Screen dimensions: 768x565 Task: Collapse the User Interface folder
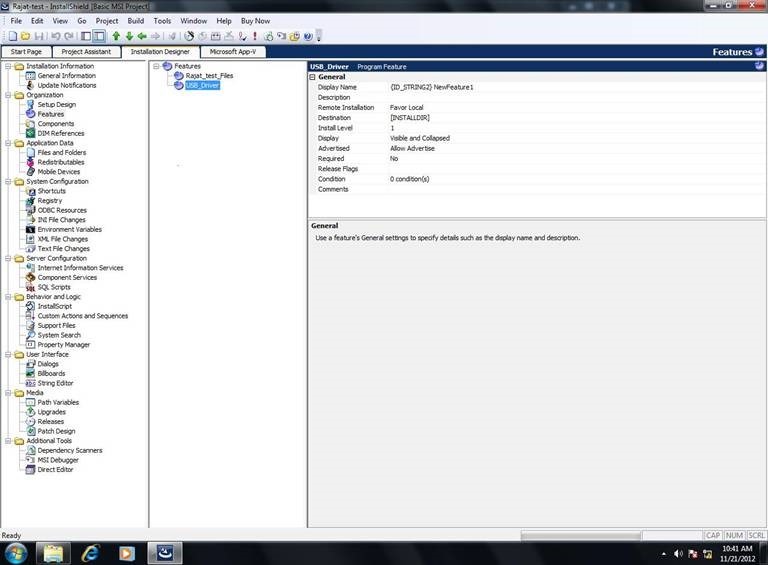(8, 354)
